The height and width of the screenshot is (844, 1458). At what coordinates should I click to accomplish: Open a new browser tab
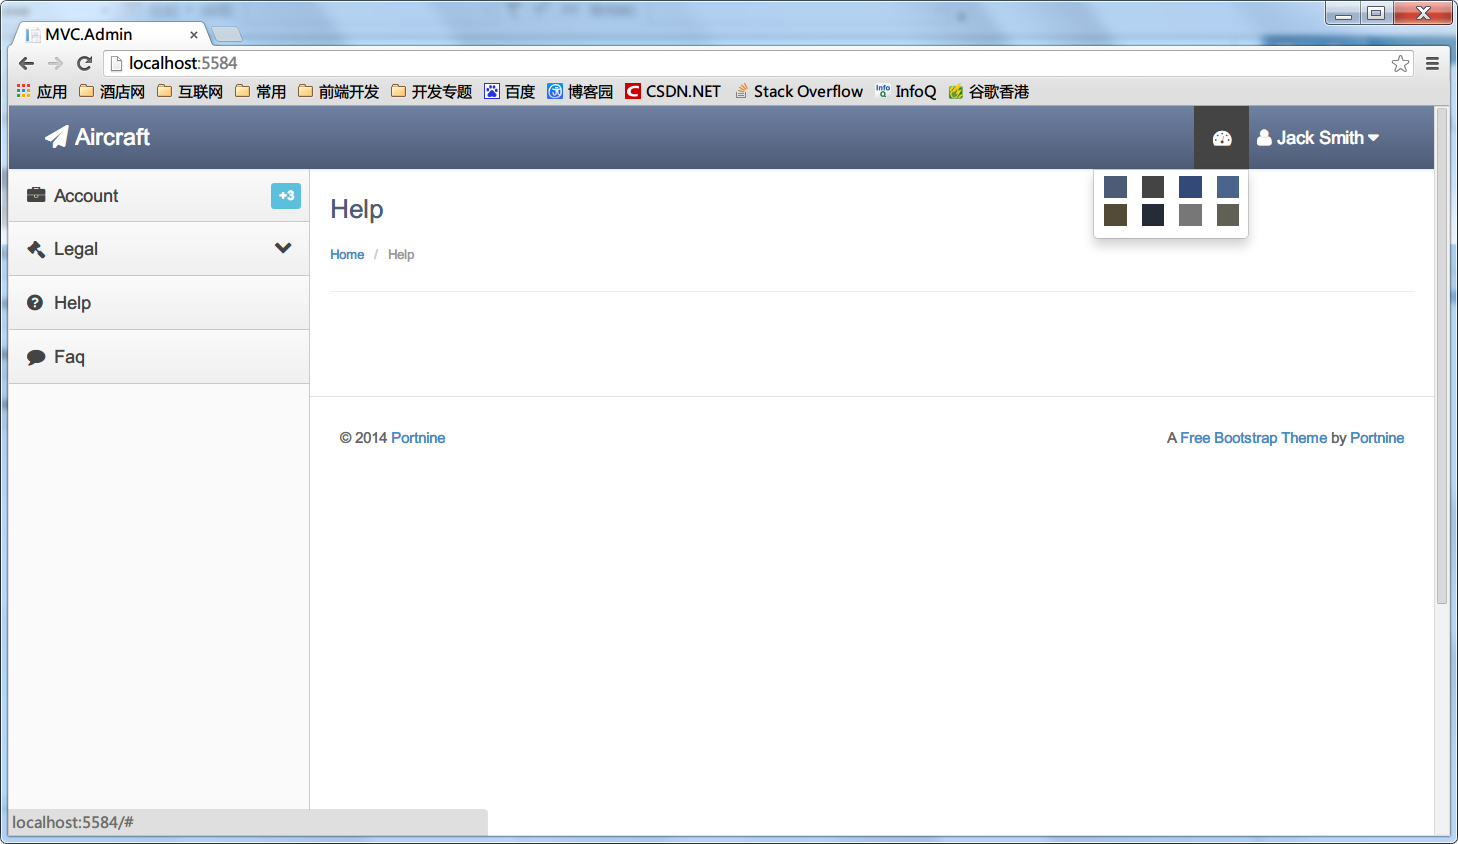(x=227, y=34)
